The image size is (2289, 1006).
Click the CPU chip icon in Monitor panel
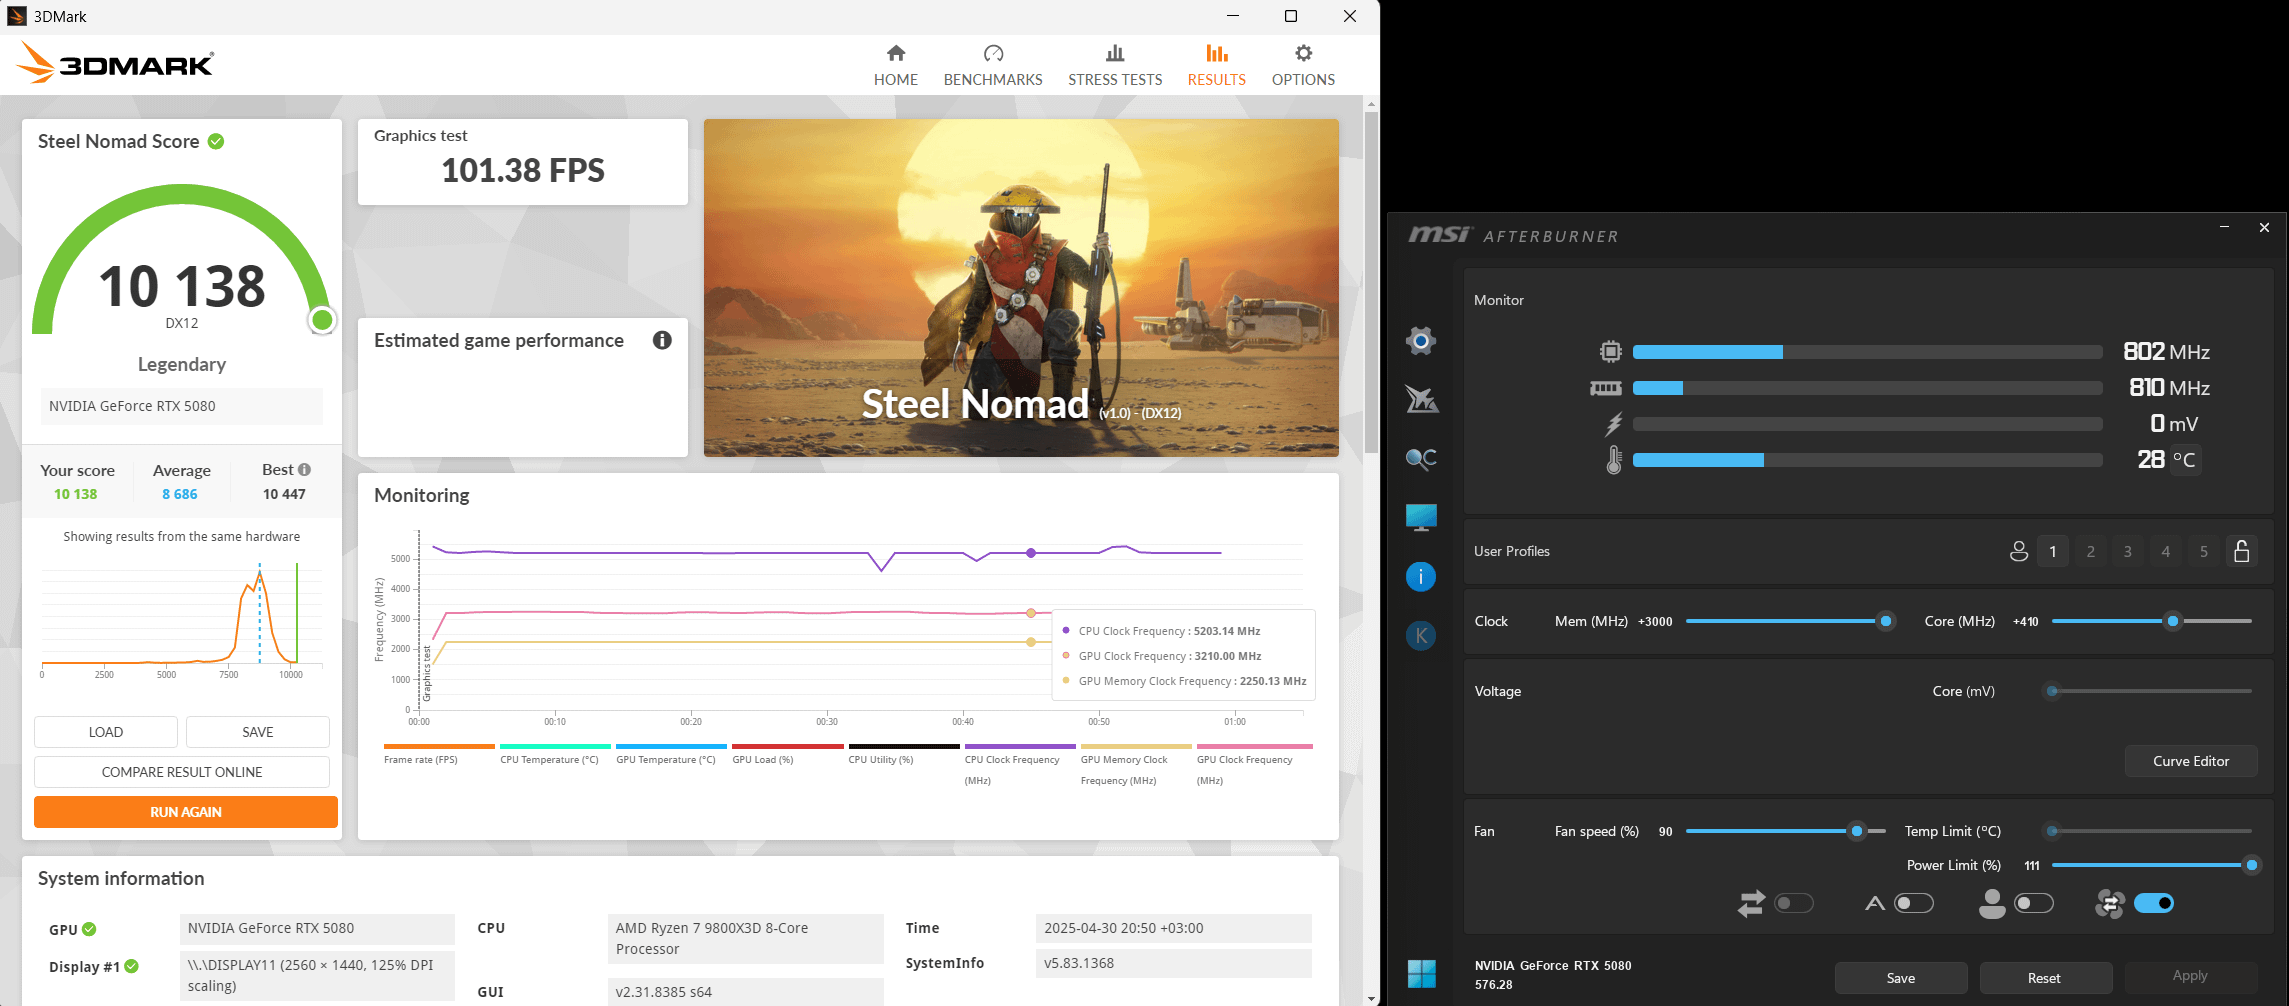point(1610,351)
